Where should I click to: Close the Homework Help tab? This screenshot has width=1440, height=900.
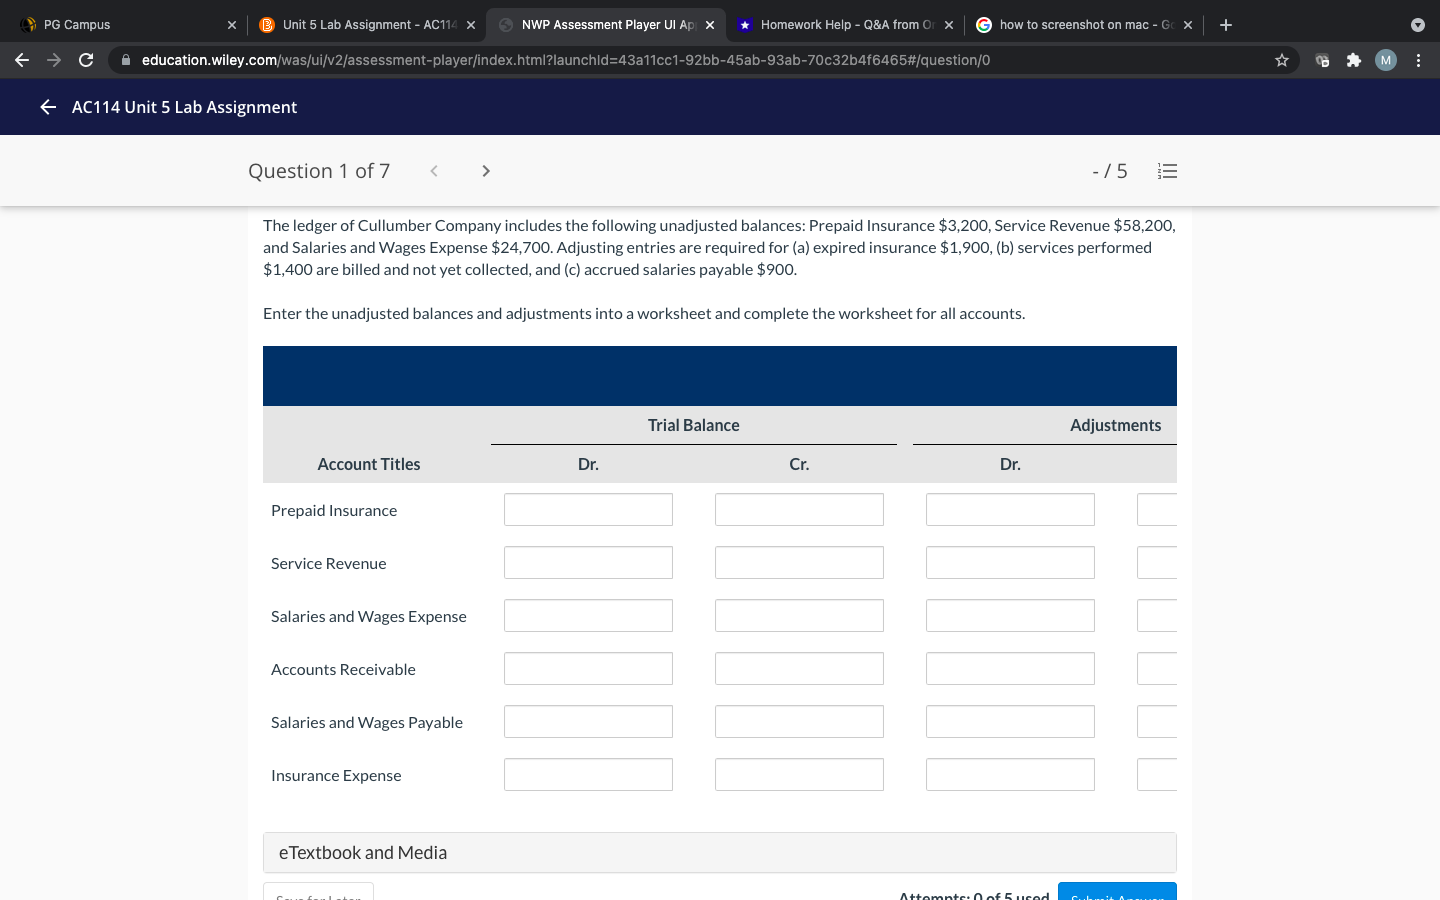tap(949, 25)
